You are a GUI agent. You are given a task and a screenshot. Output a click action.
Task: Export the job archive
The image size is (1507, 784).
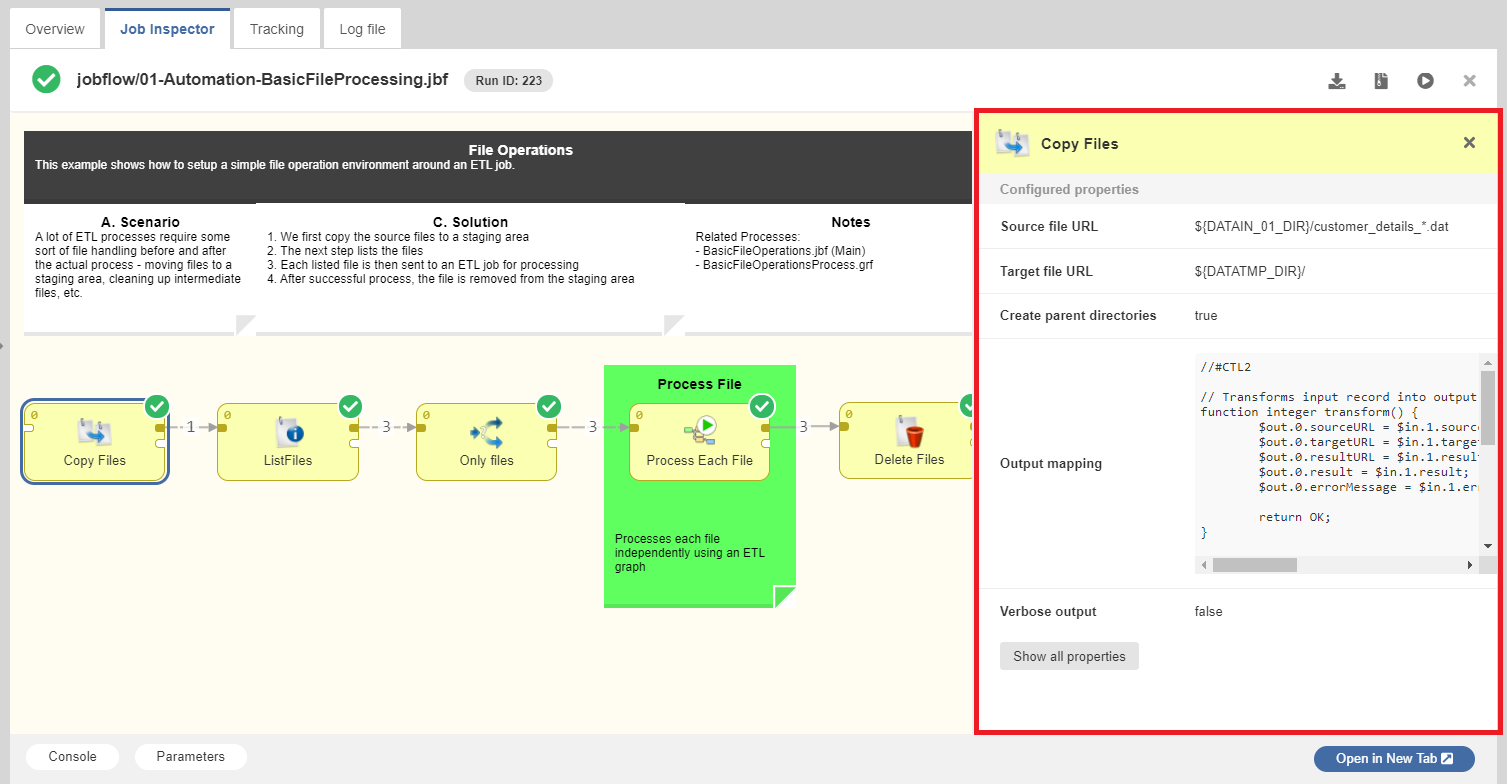click(x=1381, y=80)
